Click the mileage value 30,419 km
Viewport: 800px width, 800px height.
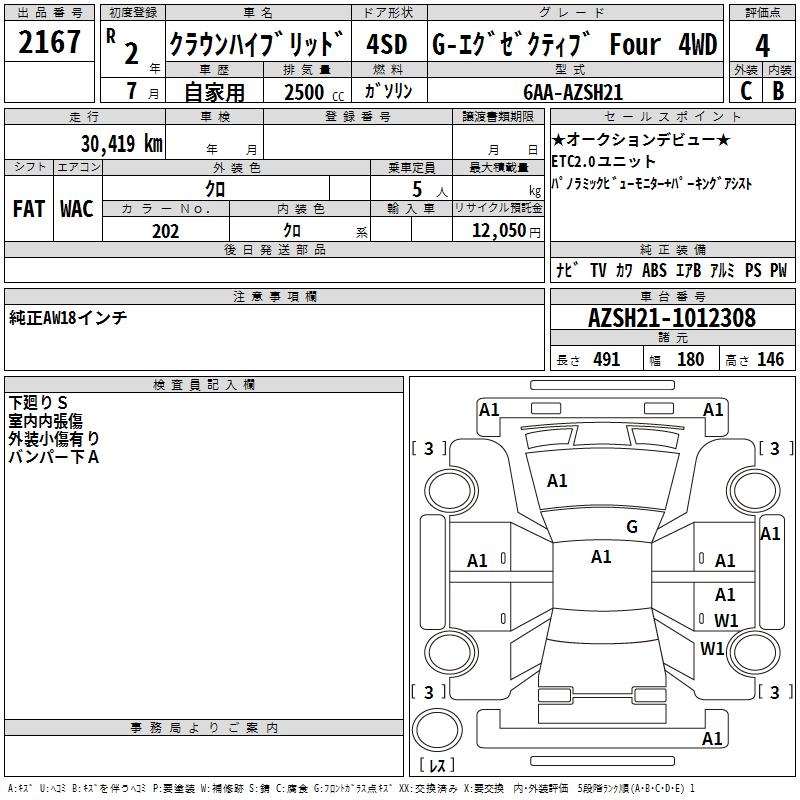(x=121, y=144)
